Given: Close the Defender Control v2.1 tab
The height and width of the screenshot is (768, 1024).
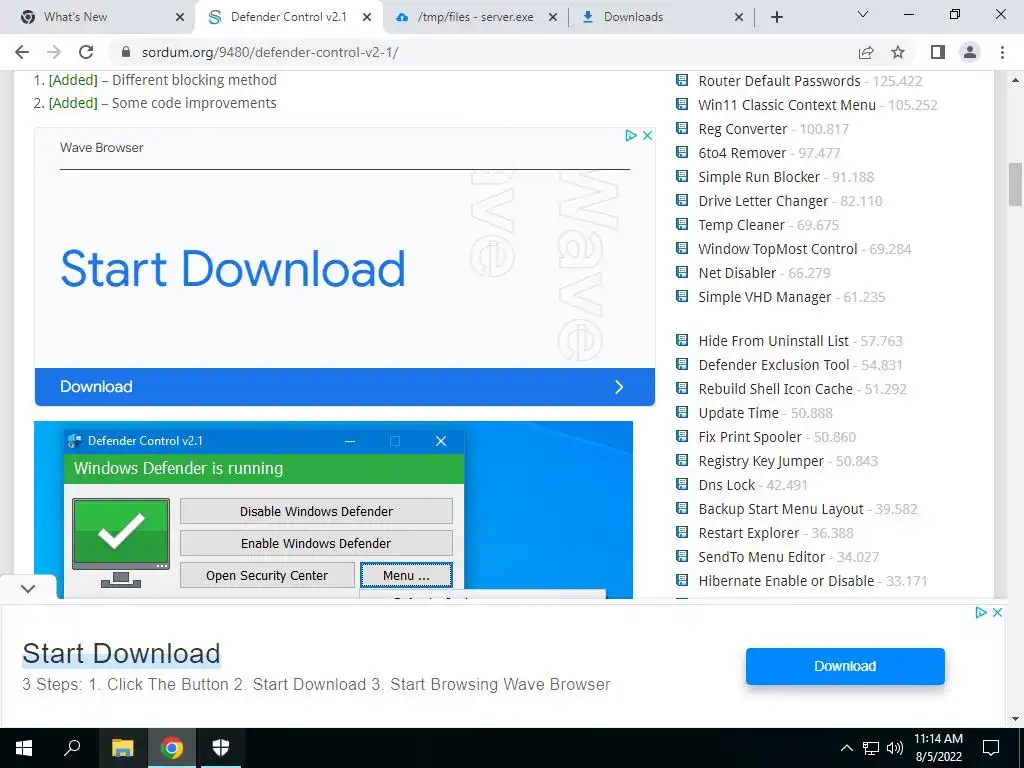Looking at the screenshot, I should click(367, 17).
